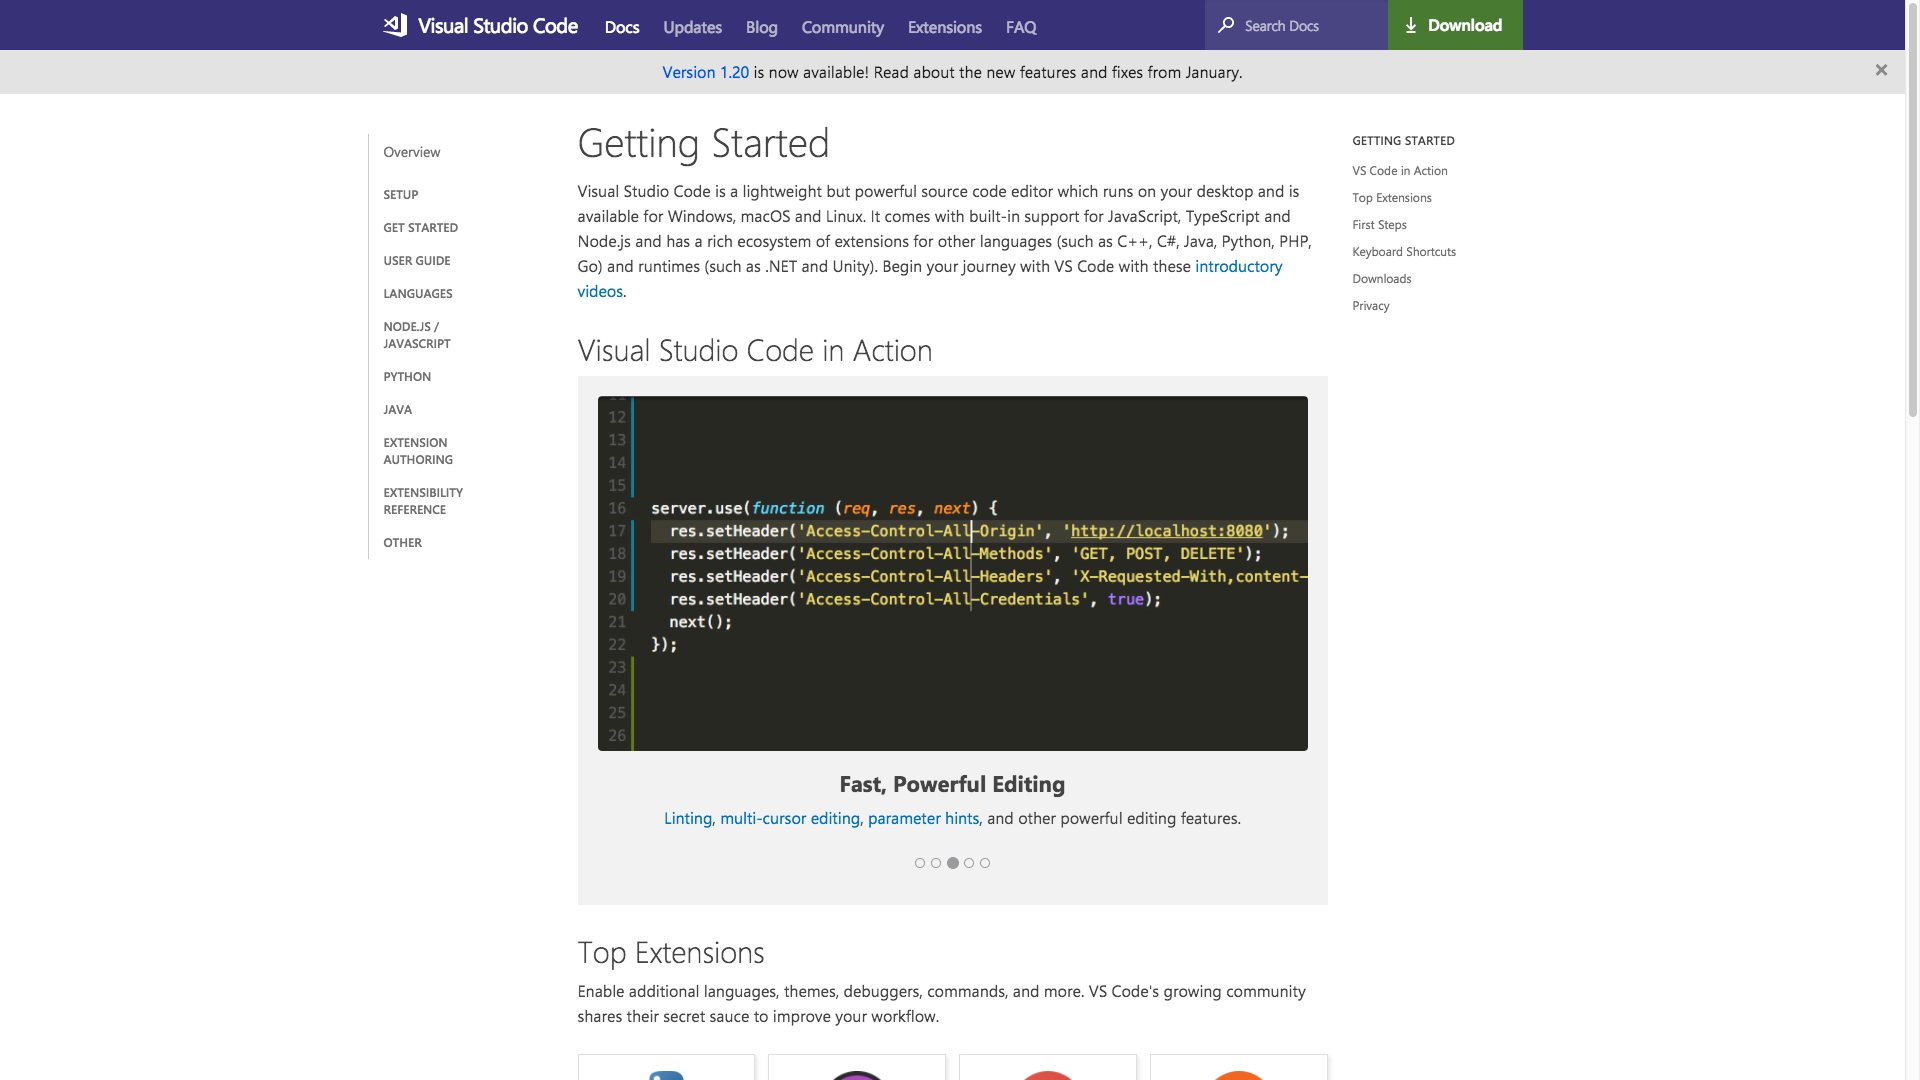This screenshot has width=1920, height=1080.
Task: Open the Docs menu item
Action: point(622,27)
